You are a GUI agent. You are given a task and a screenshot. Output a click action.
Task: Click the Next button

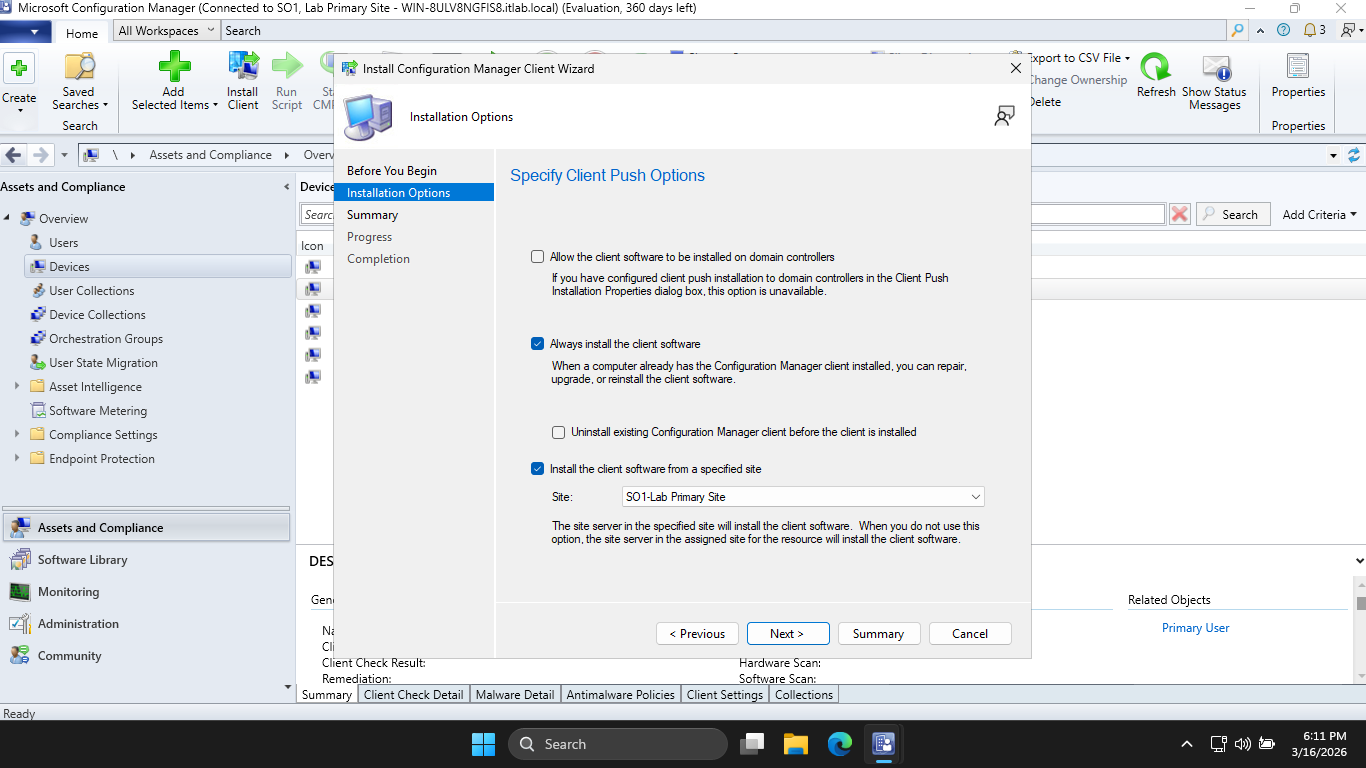[787, 634]
